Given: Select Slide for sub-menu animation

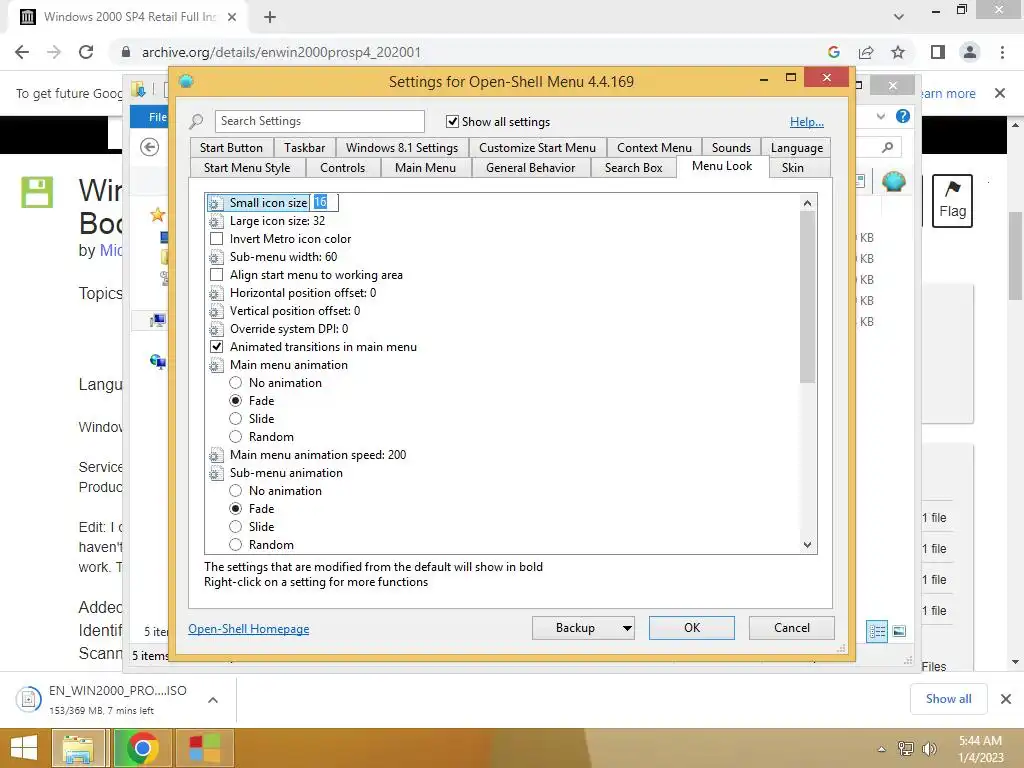Looking at the screenshot, I should tap(236, 527).
